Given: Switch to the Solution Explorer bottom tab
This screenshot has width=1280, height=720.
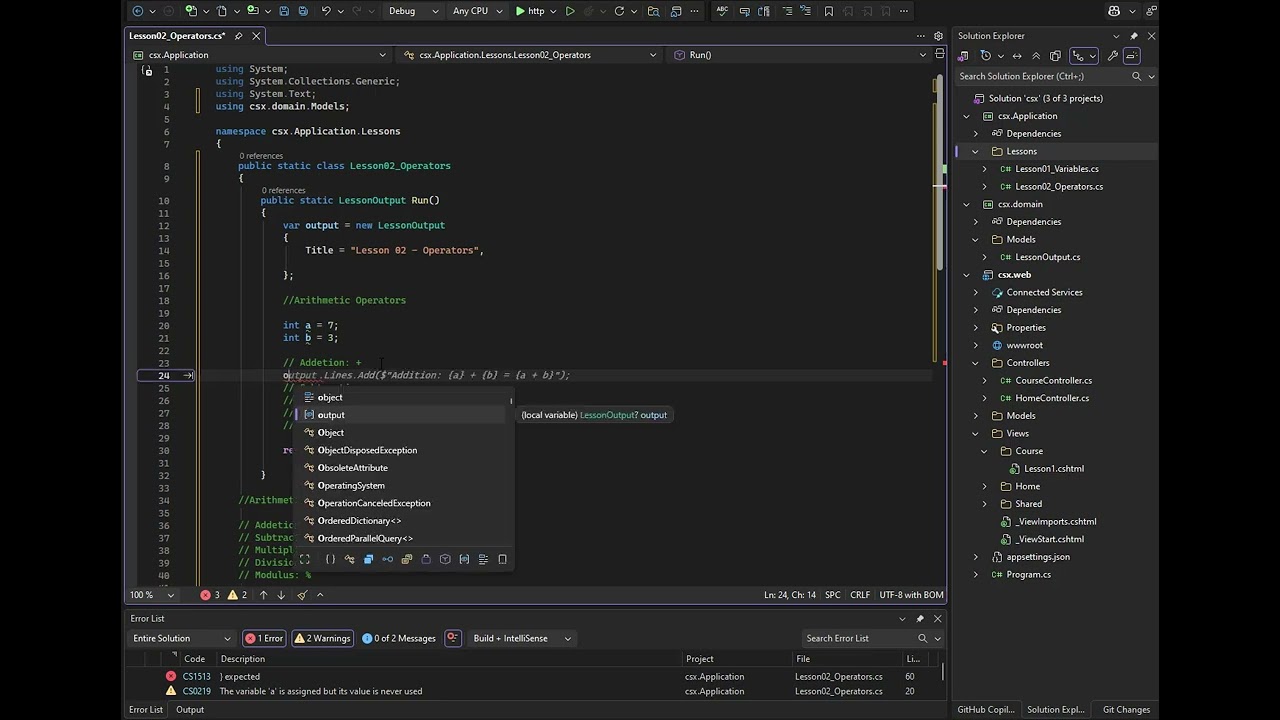Looking at the screenshot, I should coord(1056,710).
